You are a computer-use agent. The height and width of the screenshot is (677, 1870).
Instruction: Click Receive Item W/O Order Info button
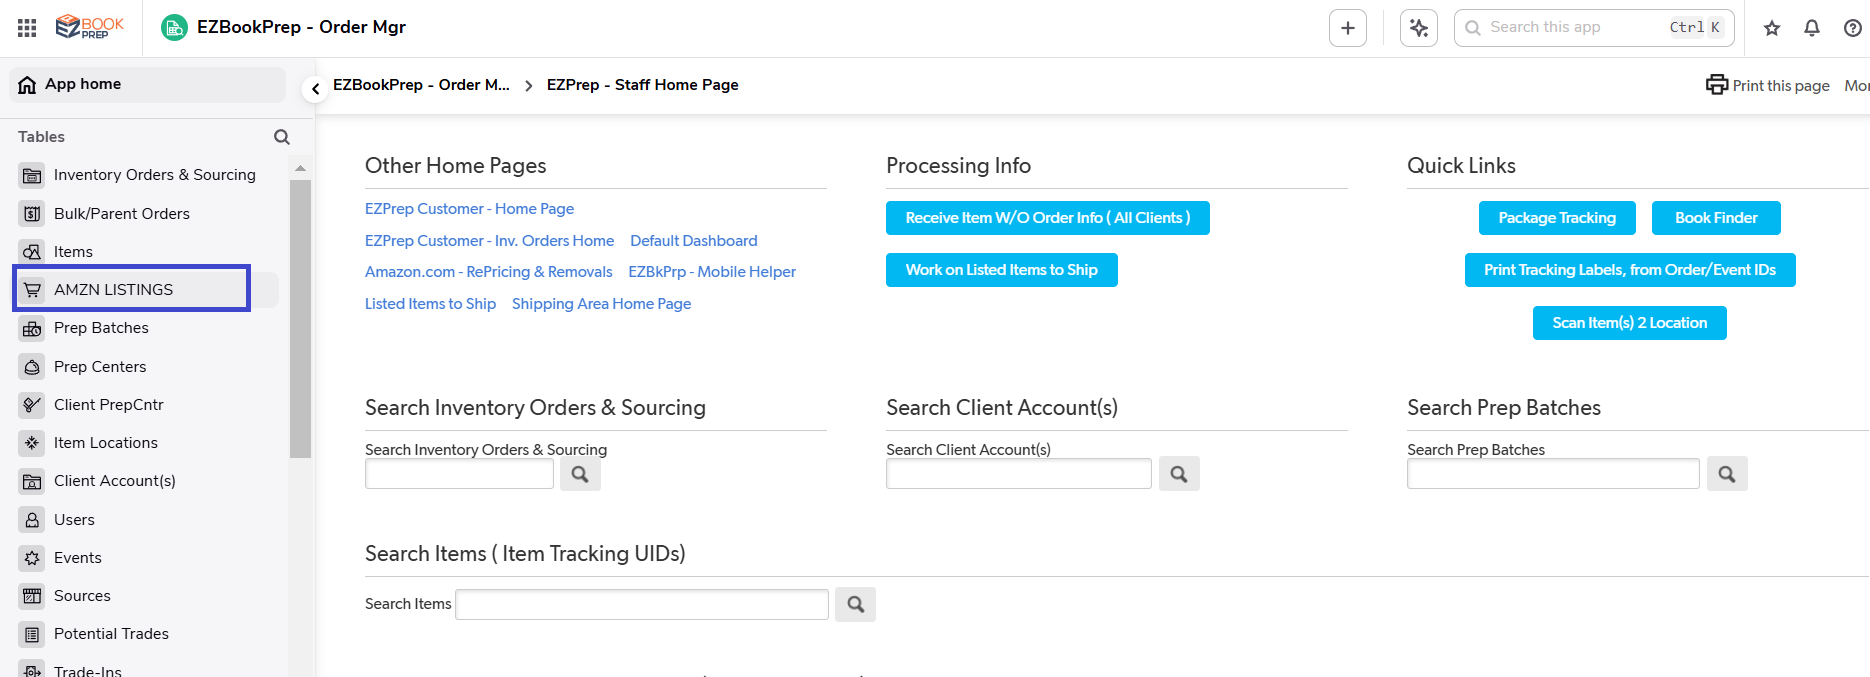coord(1047,218)
